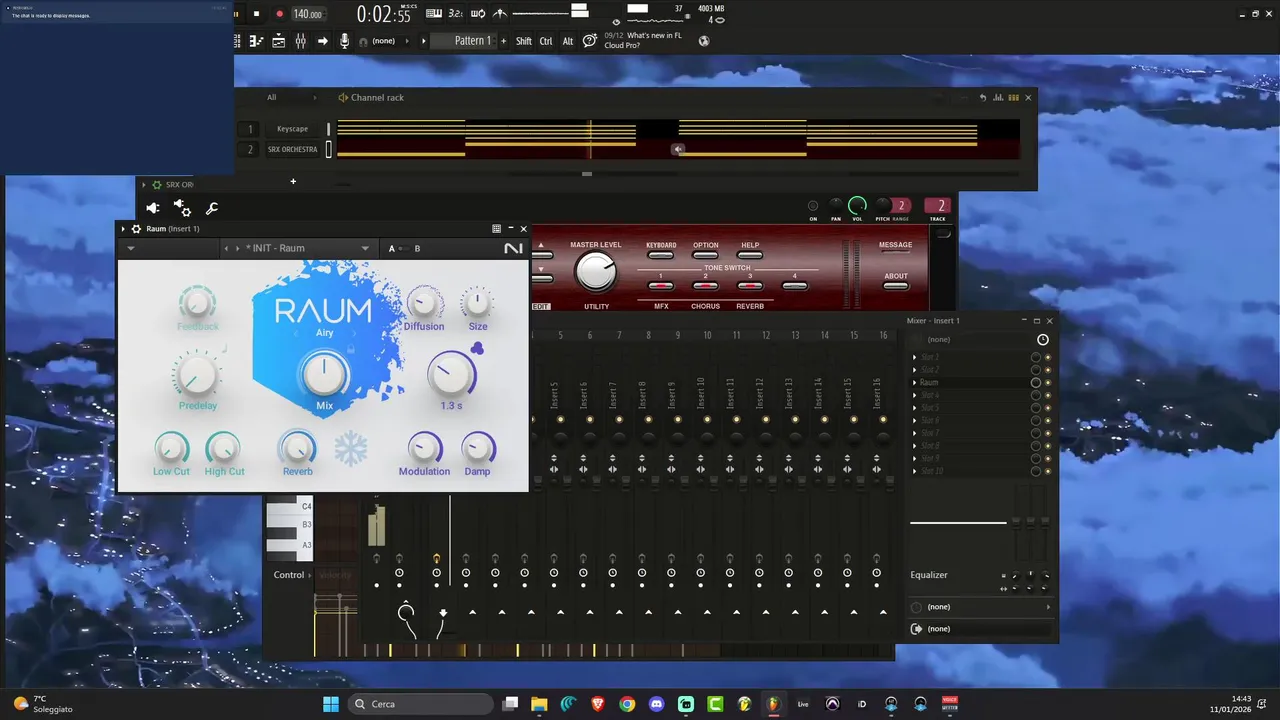
Task: Click the Airy reverb mode label
Action: click(324, 333)
